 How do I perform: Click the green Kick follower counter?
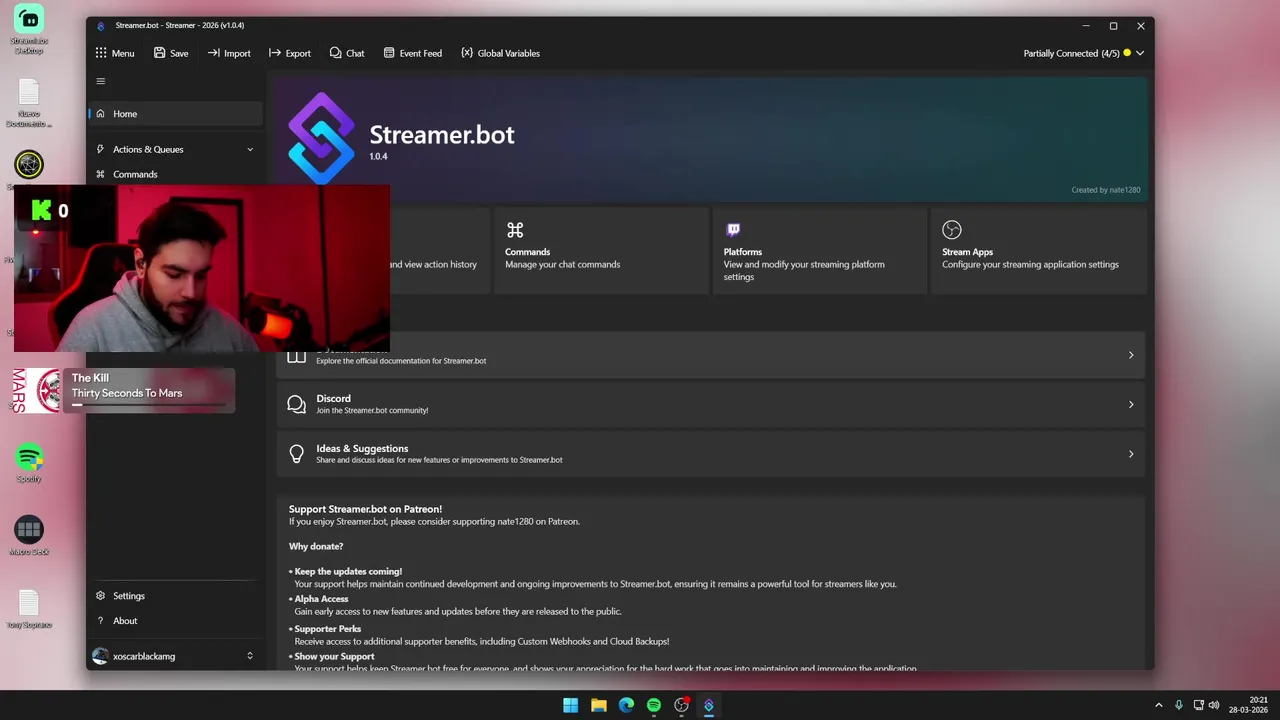[50, 210]
